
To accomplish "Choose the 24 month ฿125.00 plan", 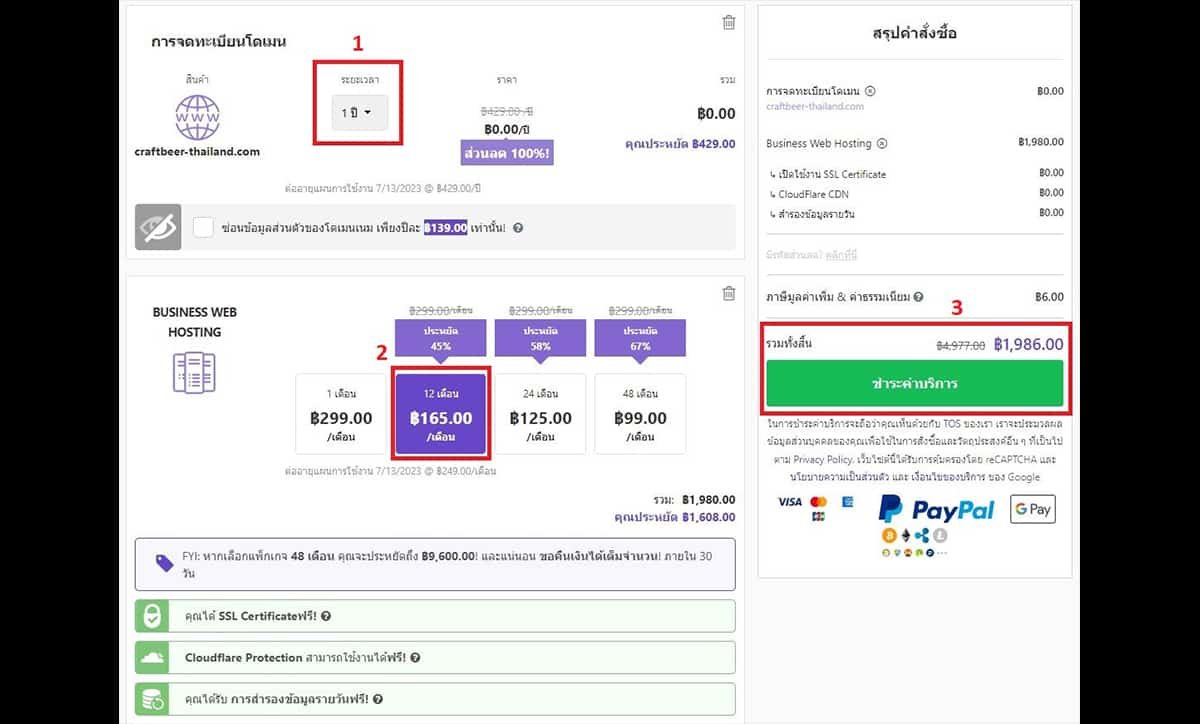I will point(540,414).
